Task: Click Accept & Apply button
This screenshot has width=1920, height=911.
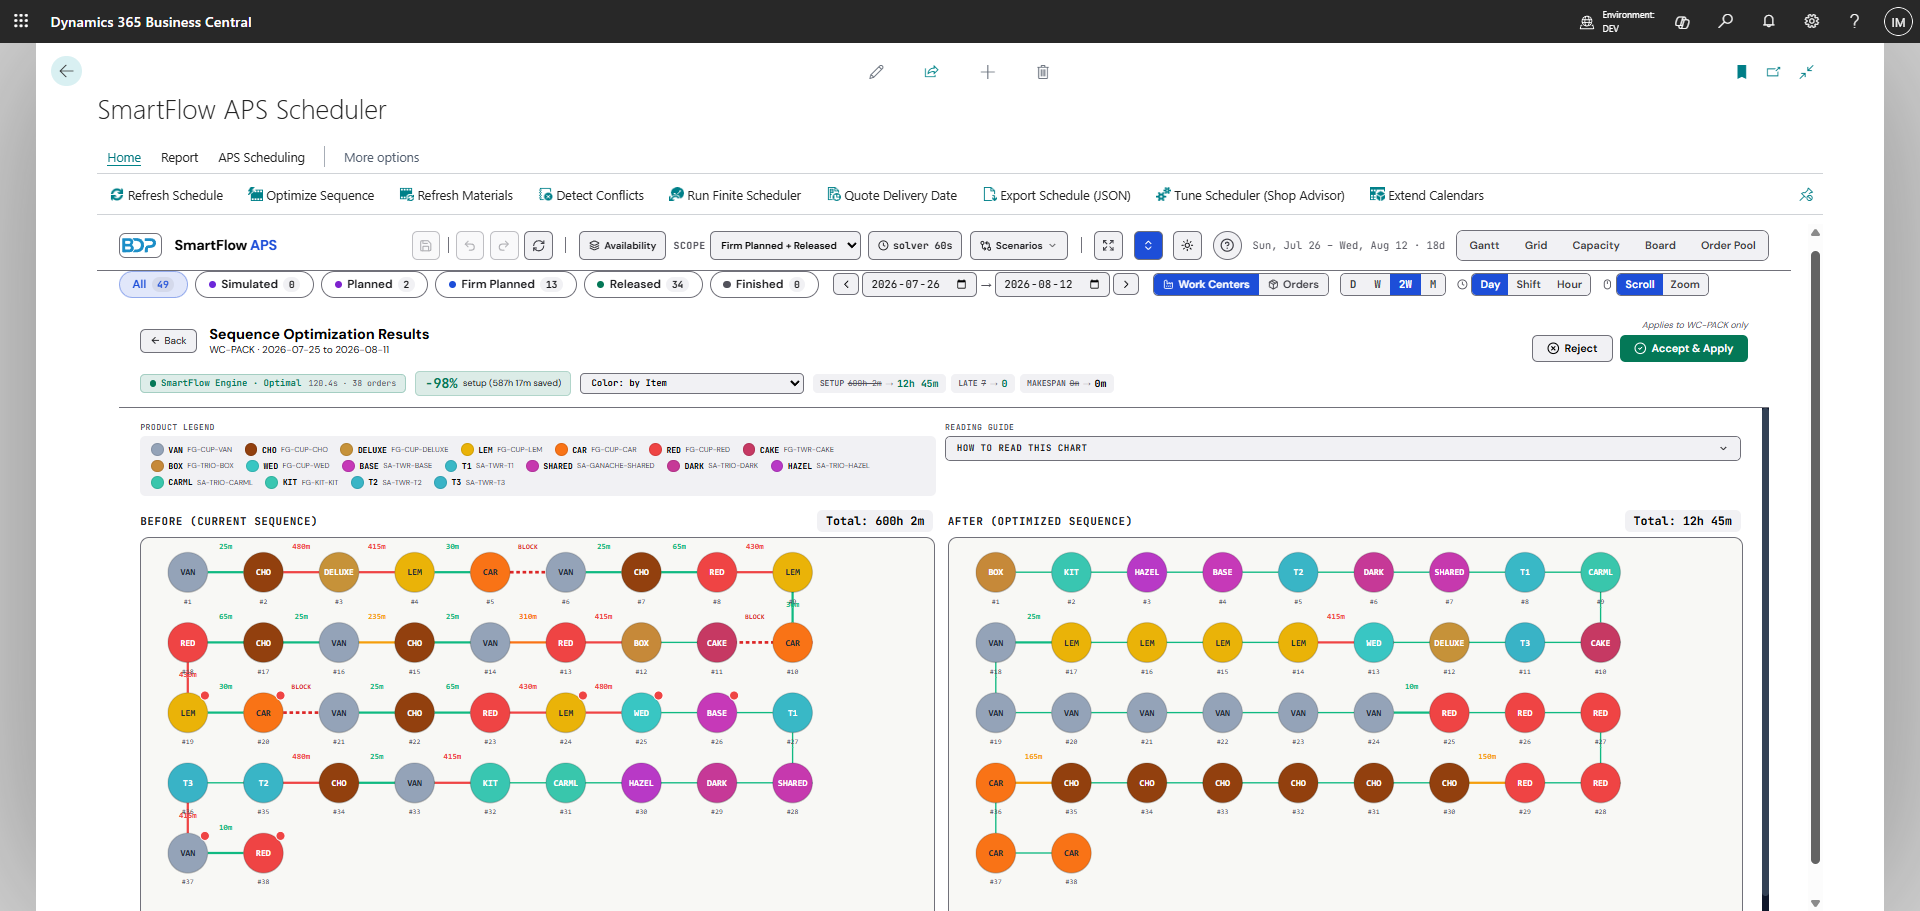Action: 1684,348
